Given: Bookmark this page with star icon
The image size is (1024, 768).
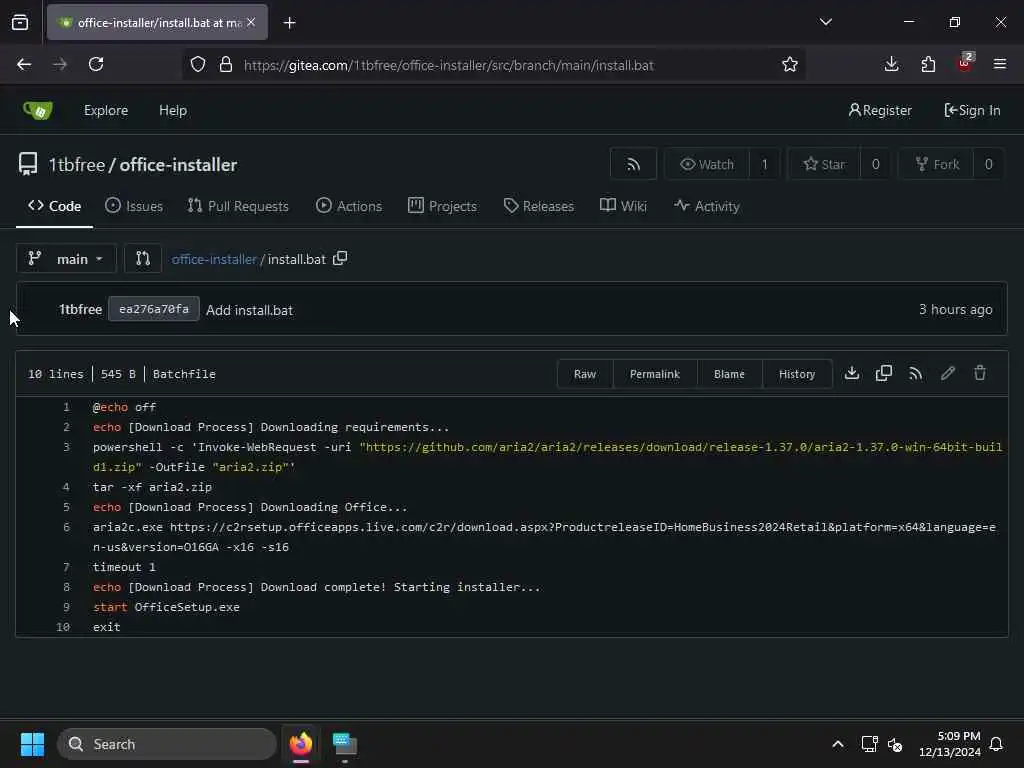Looking at the screenshot, I should point(790,64).
